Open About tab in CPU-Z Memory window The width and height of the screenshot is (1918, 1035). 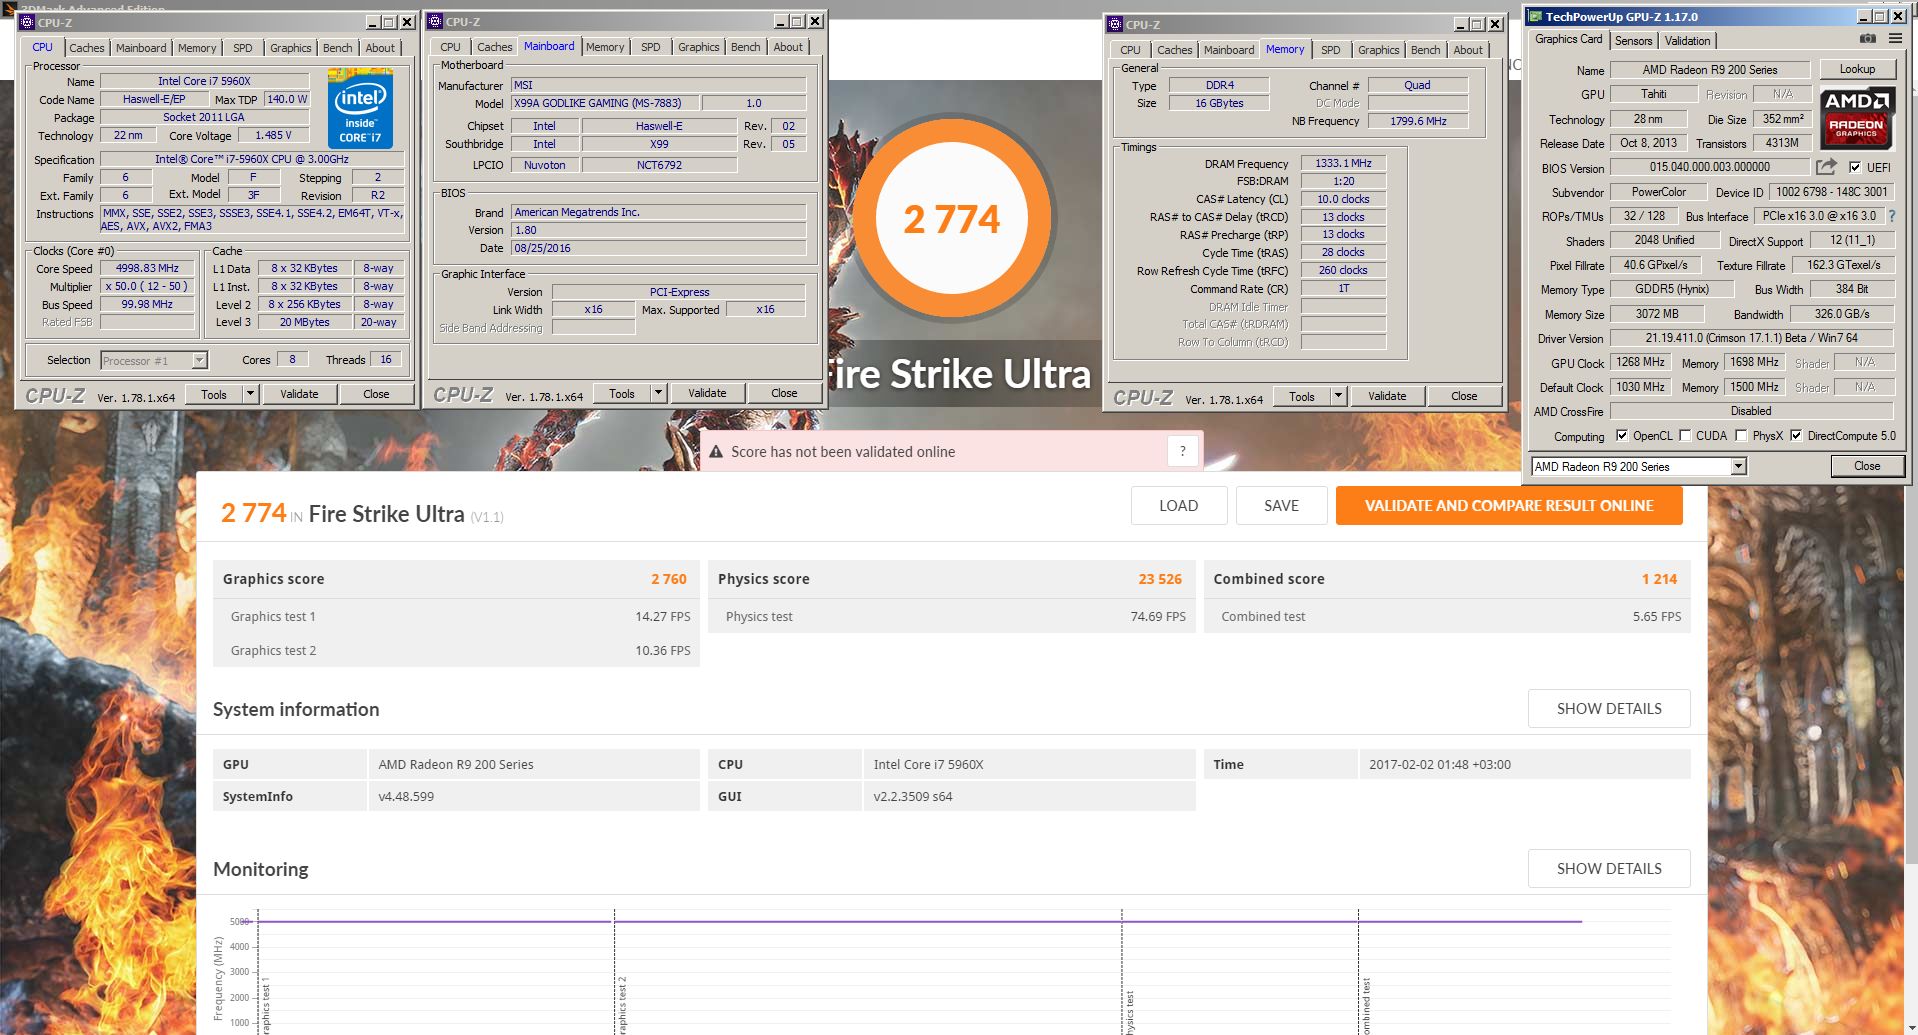click(x=1467, y=50)
